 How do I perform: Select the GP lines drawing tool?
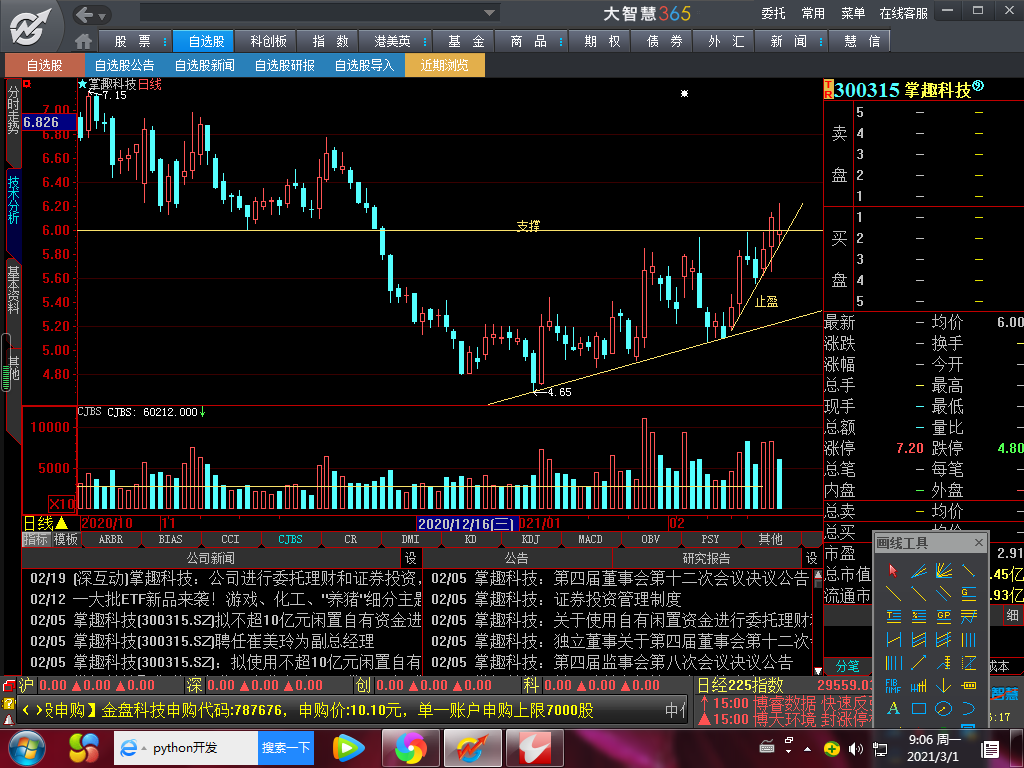944,616
